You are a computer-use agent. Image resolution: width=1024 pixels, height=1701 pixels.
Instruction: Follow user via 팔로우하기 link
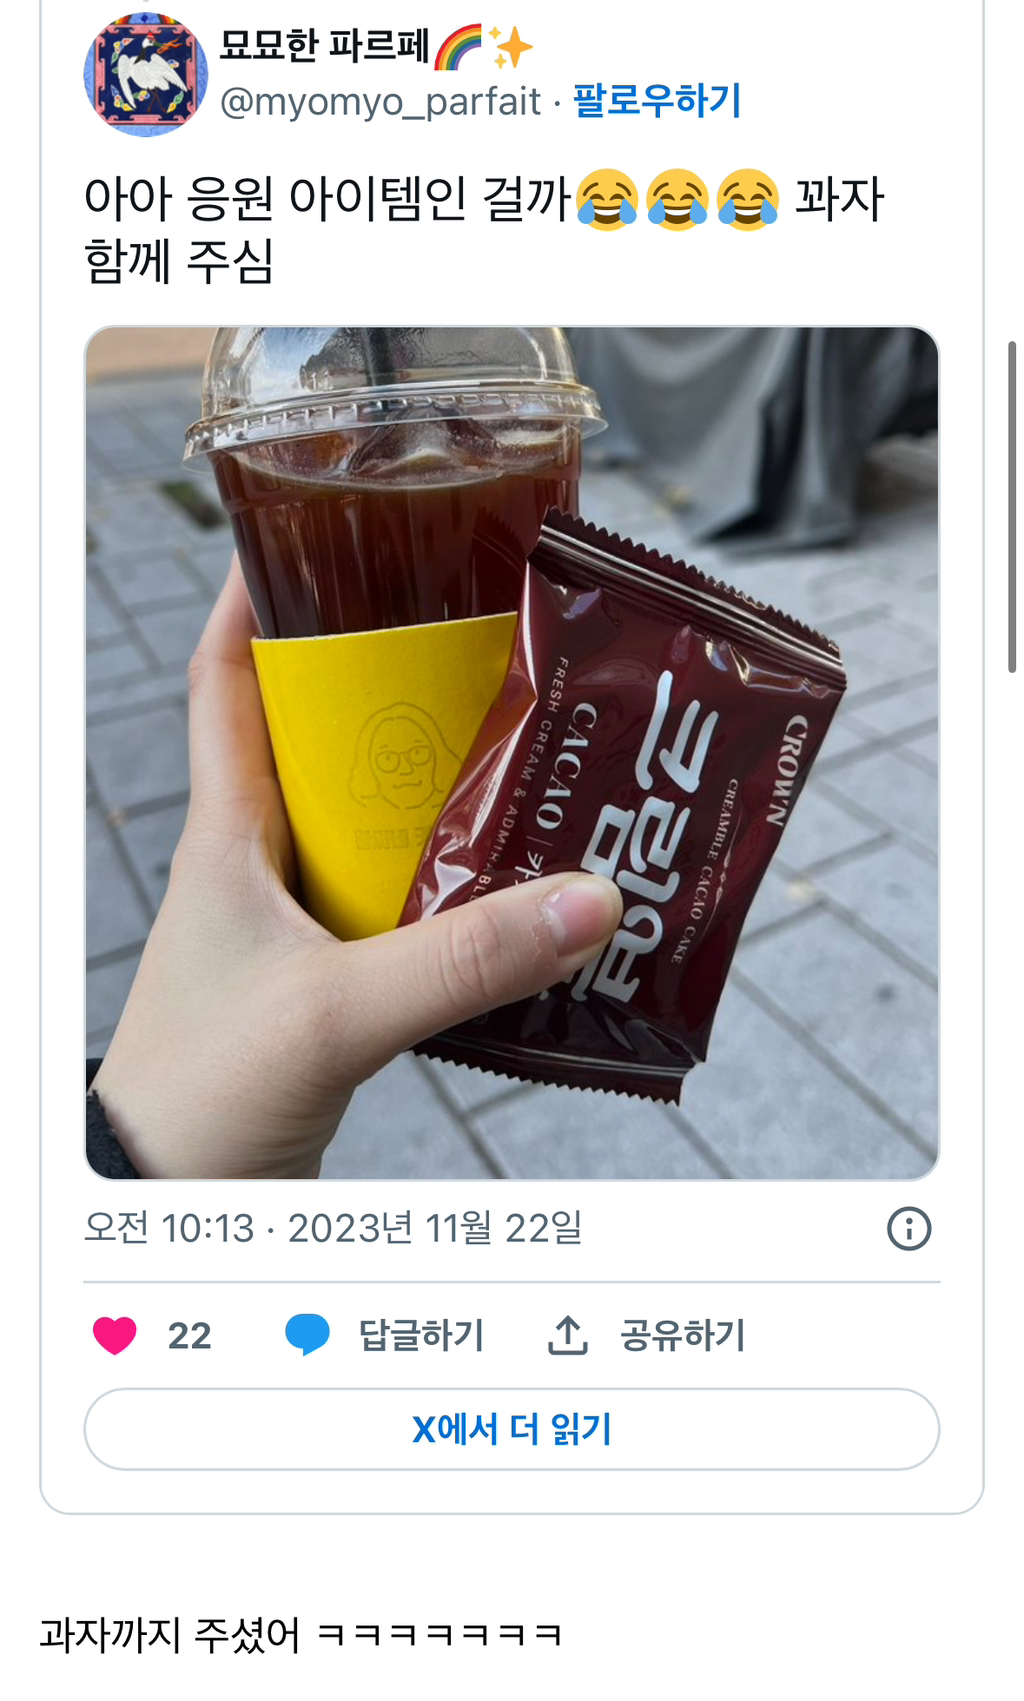(x=657, y=100)
